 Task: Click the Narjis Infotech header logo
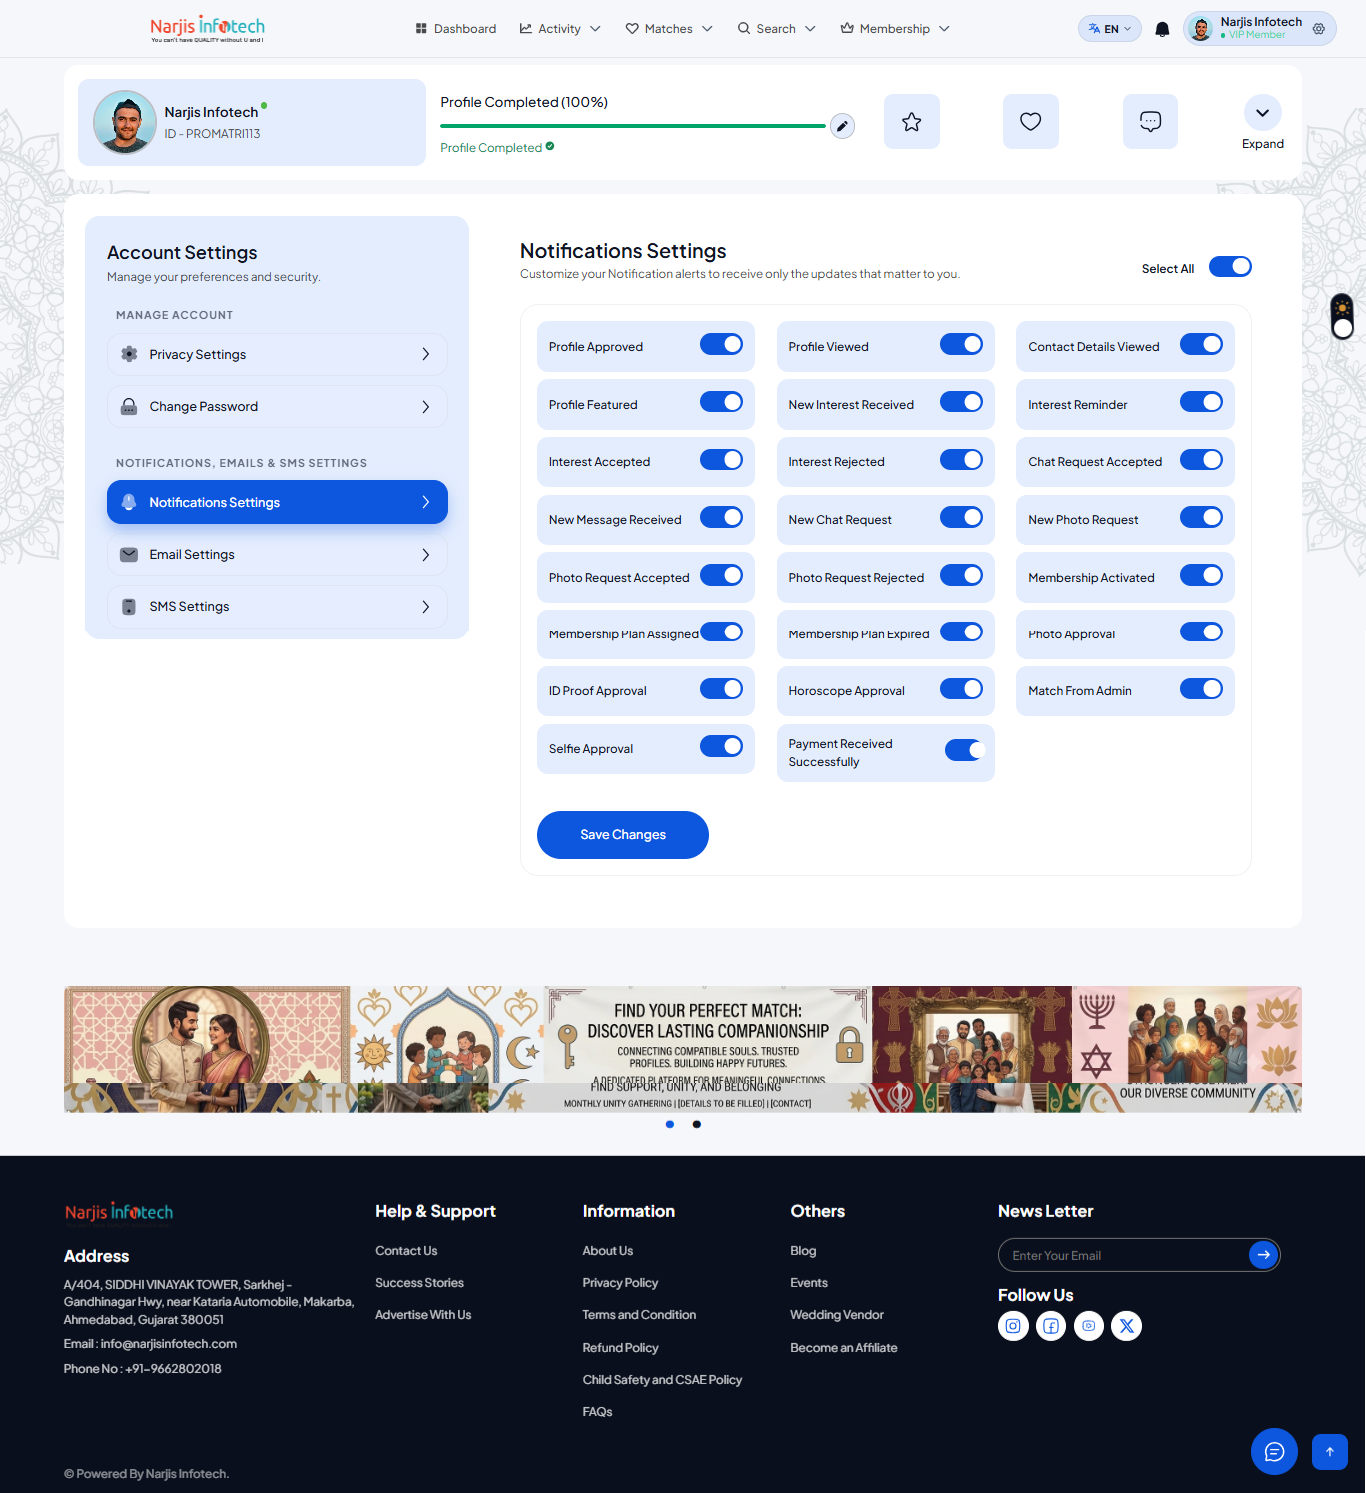[207, 29]
